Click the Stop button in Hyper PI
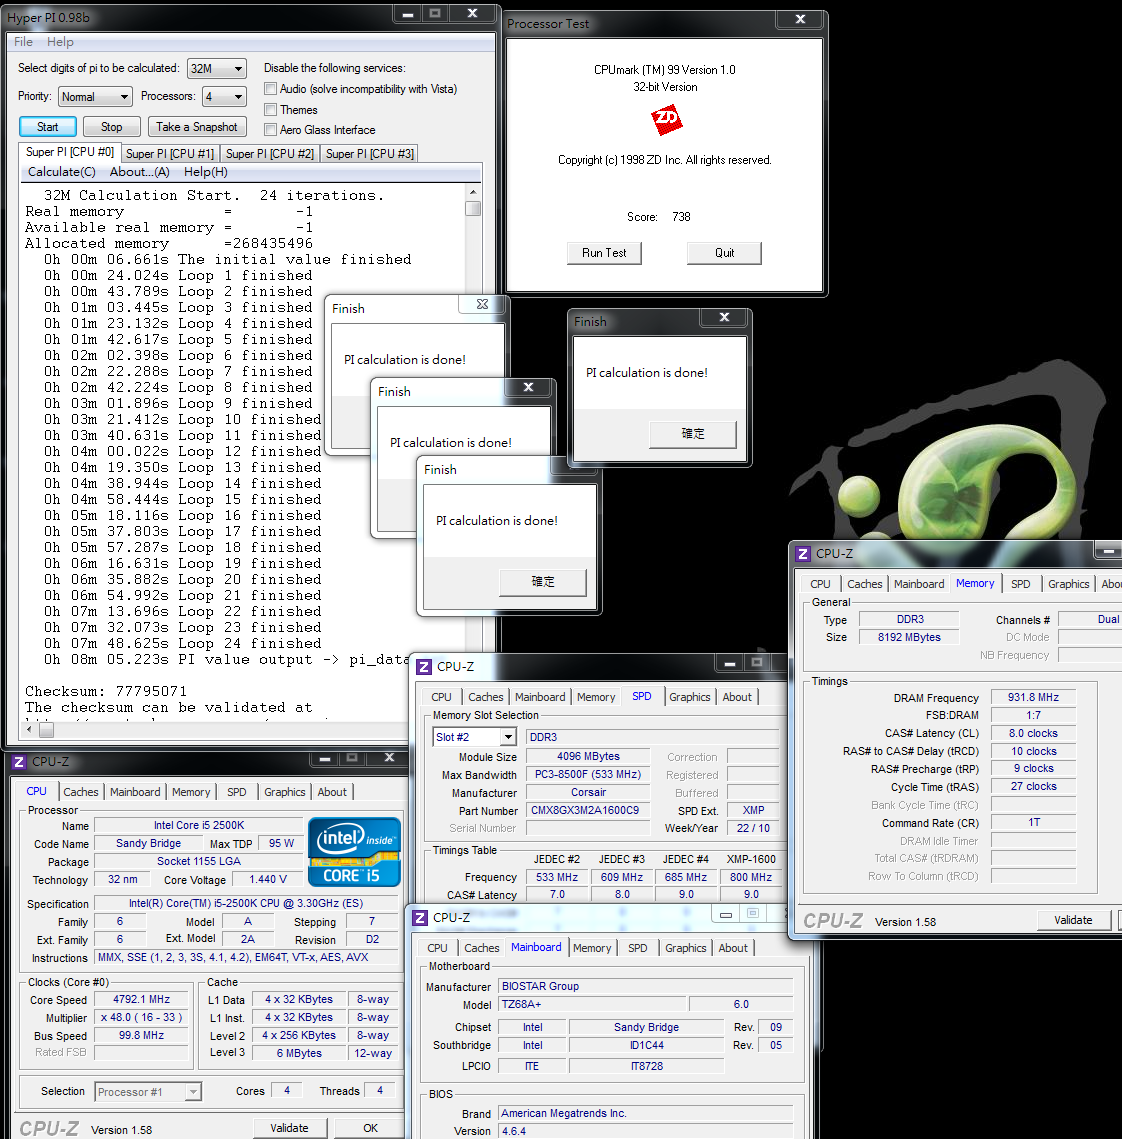This screenshot has width=1122, height=1139. (x=112, y=127)
